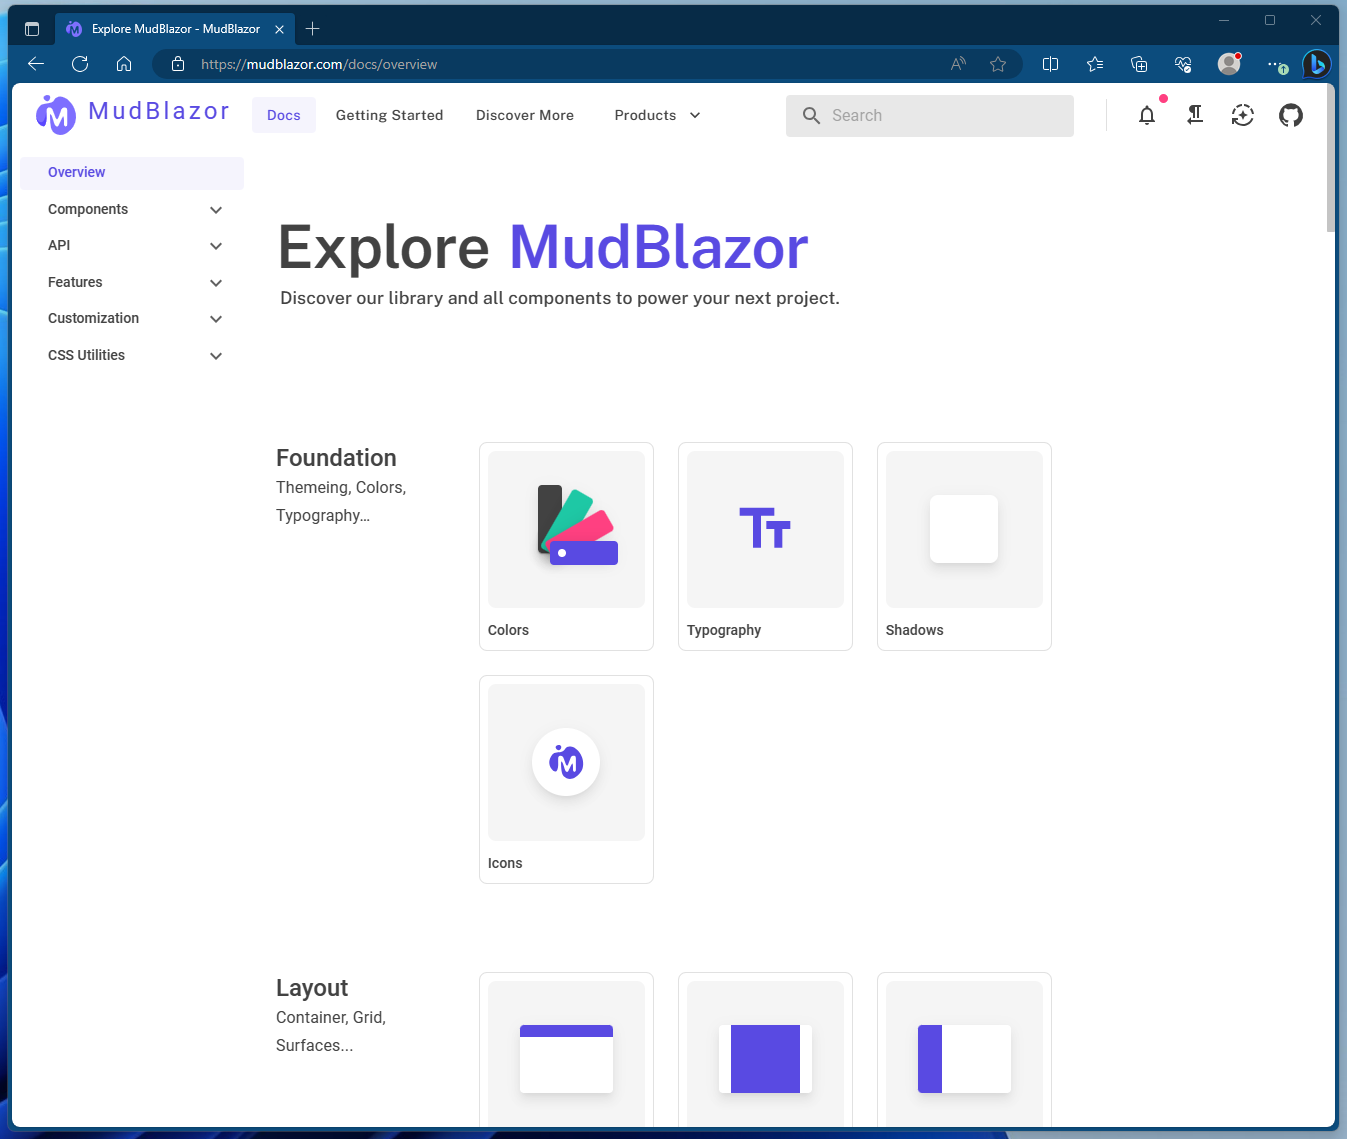This screenshot has height=1139, width=1347.
Task: Click the Bing icon in the address bar
Action: pos(1317,64)
